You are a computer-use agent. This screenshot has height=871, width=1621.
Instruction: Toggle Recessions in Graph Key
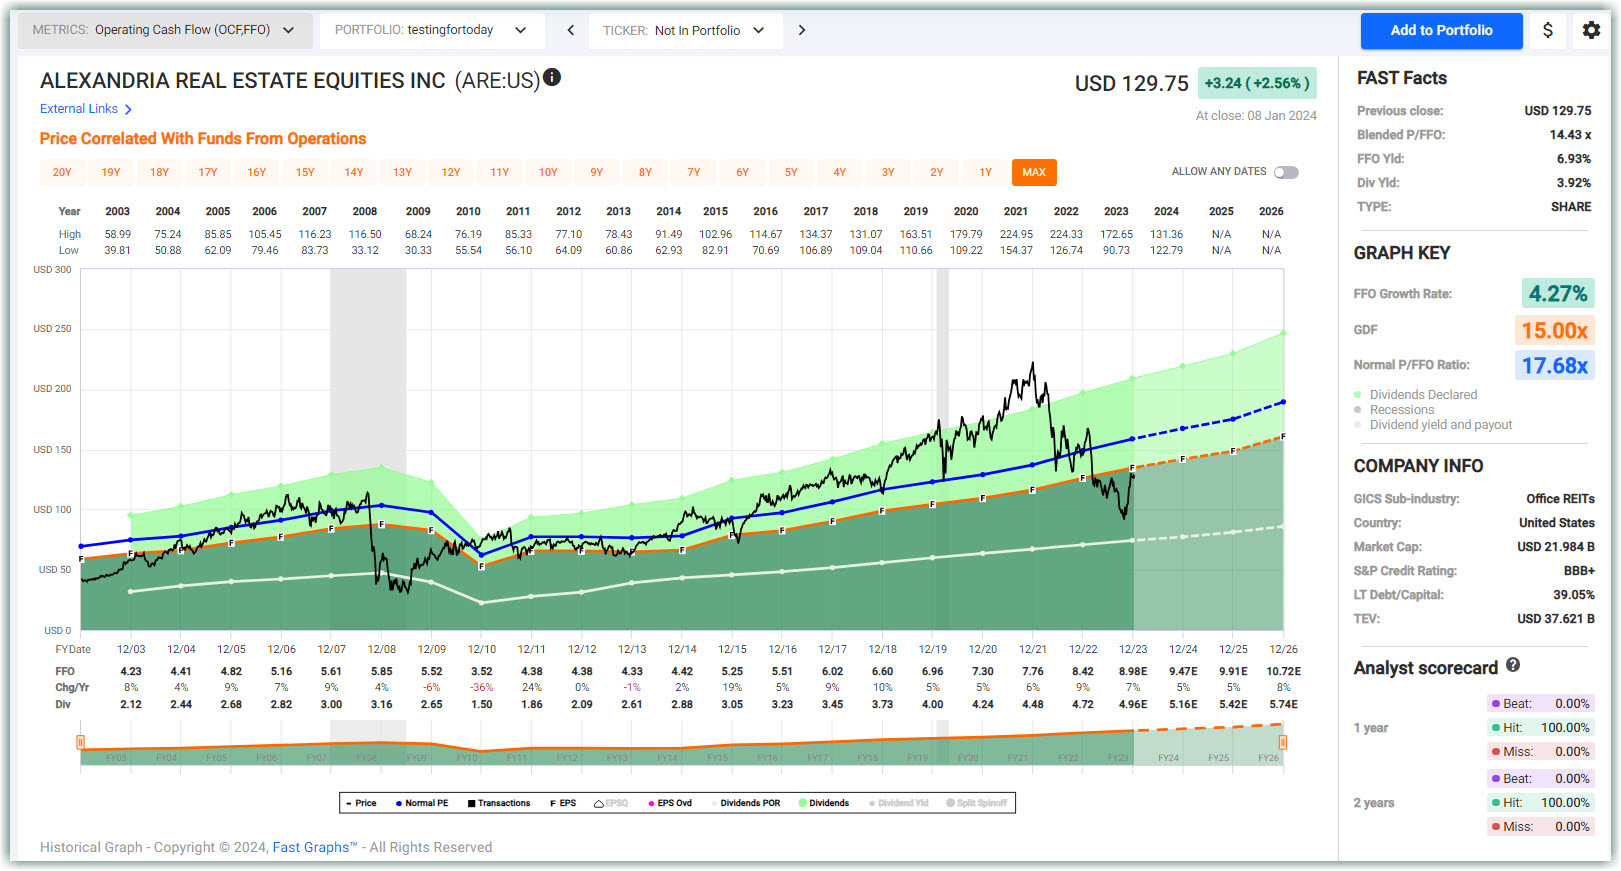pos(1393,410)
